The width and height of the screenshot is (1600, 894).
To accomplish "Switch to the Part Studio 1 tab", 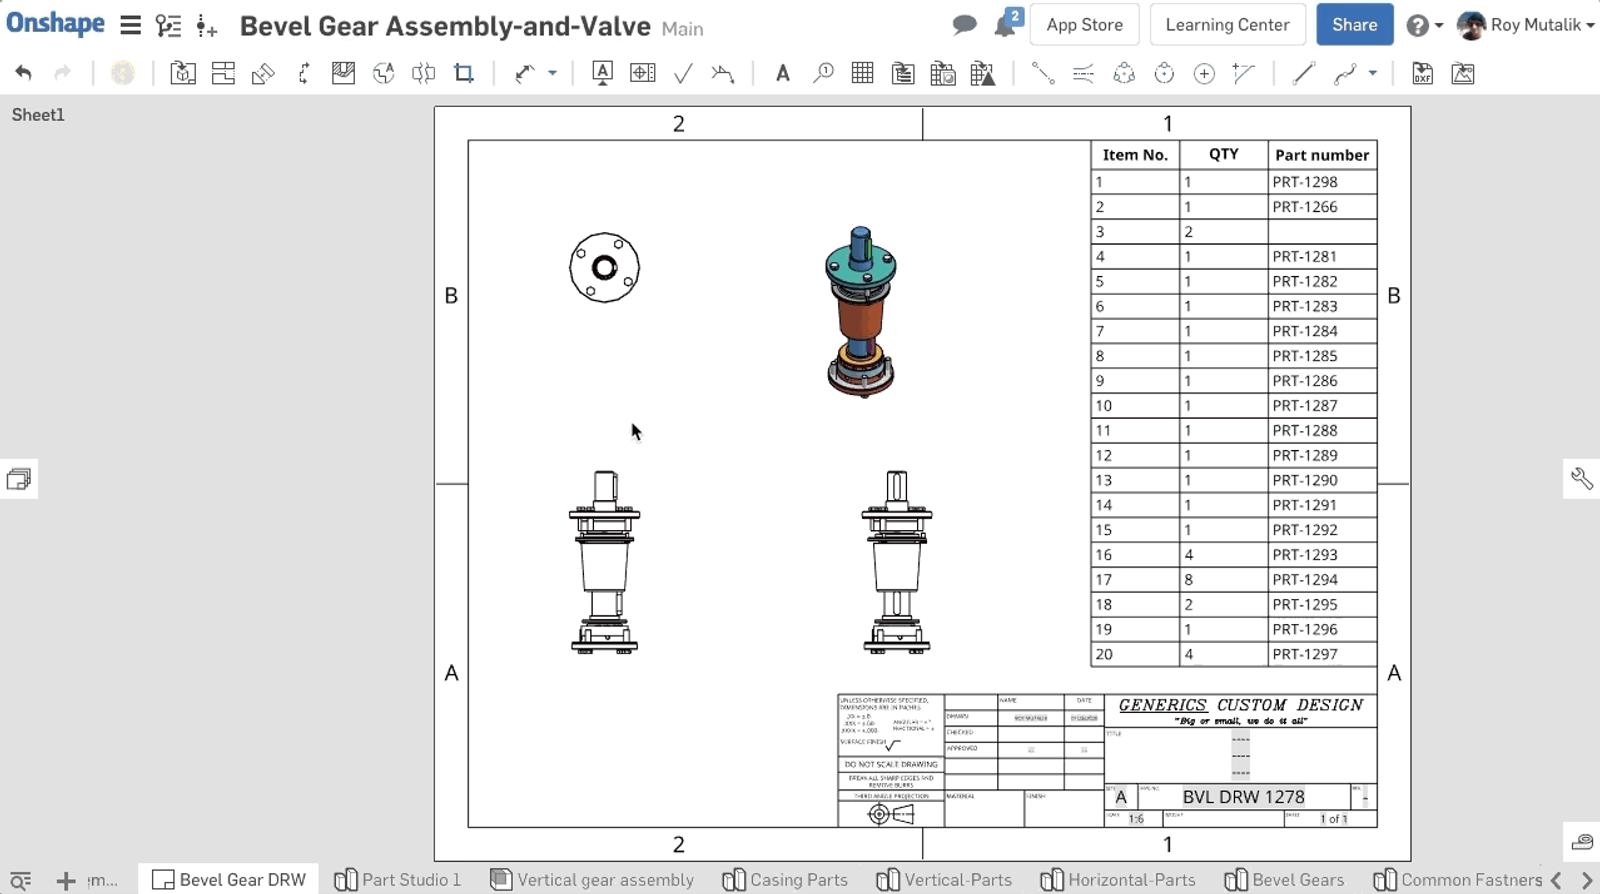I will click(398, 880).
